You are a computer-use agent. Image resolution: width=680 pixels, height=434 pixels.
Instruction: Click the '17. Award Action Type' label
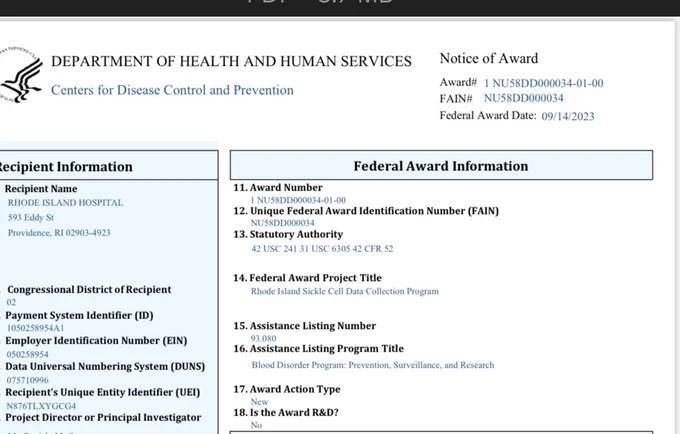[x=287, y=389]
